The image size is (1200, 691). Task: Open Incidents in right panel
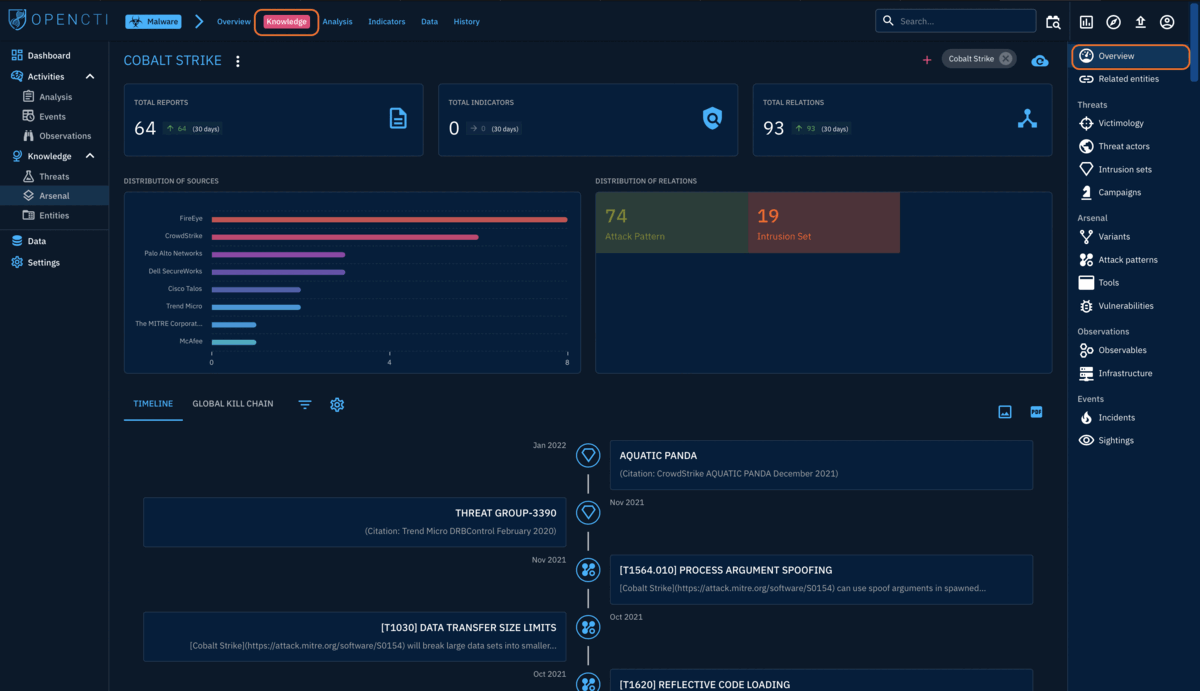(1131, 418)
